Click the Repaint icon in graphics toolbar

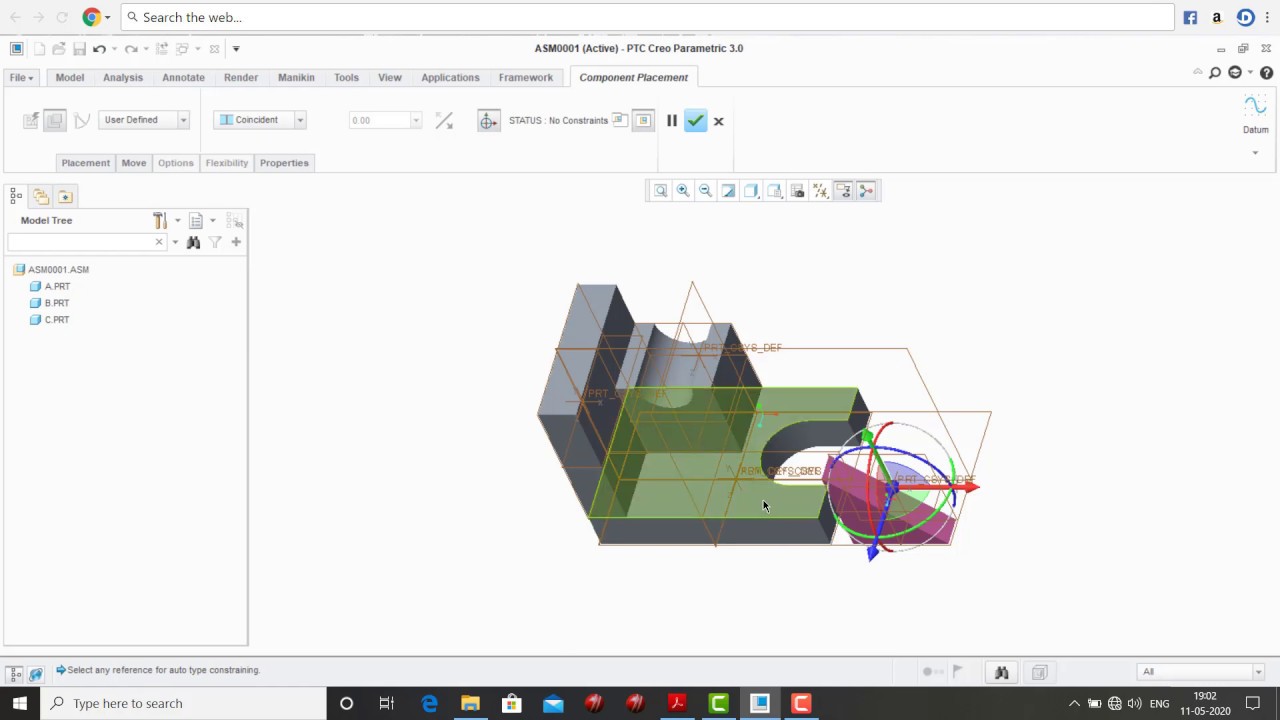pos(728,191)
